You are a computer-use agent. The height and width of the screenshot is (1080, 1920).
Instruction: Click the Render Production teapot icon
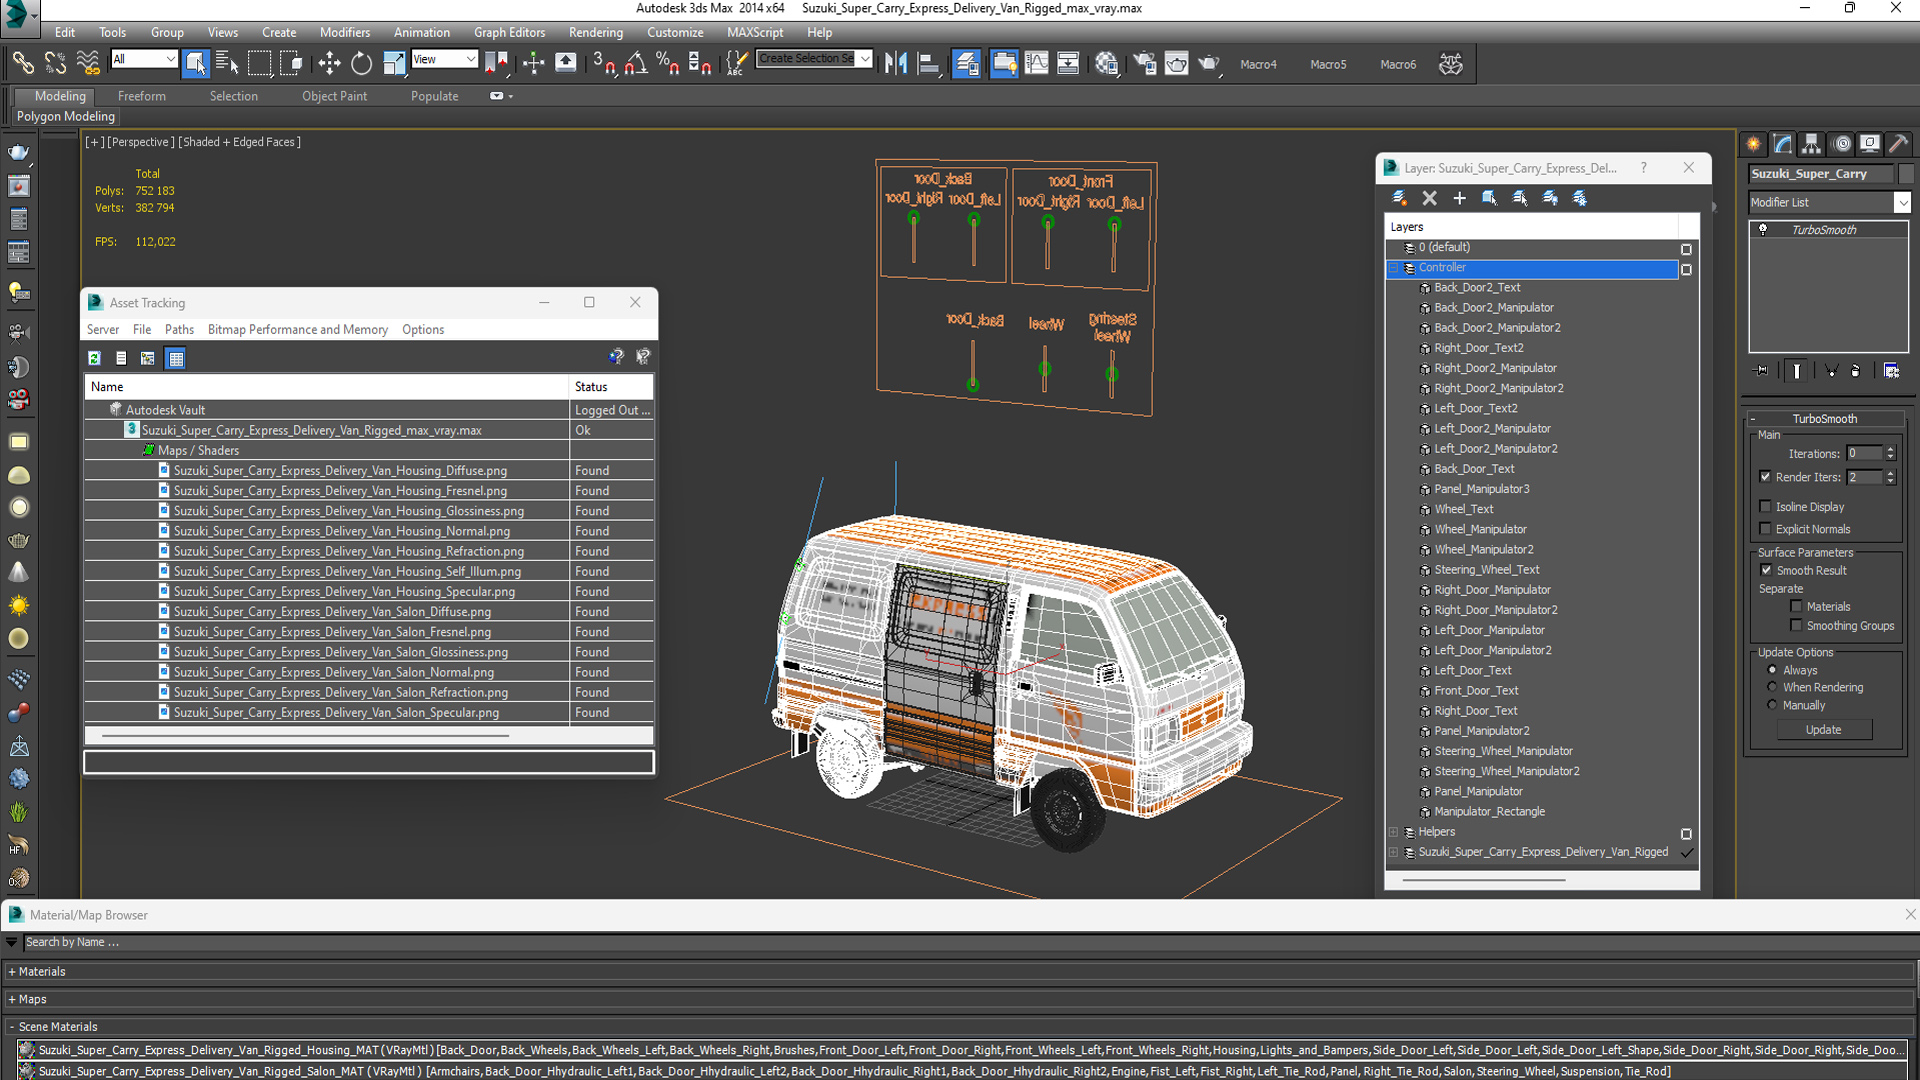(1209, 63)
